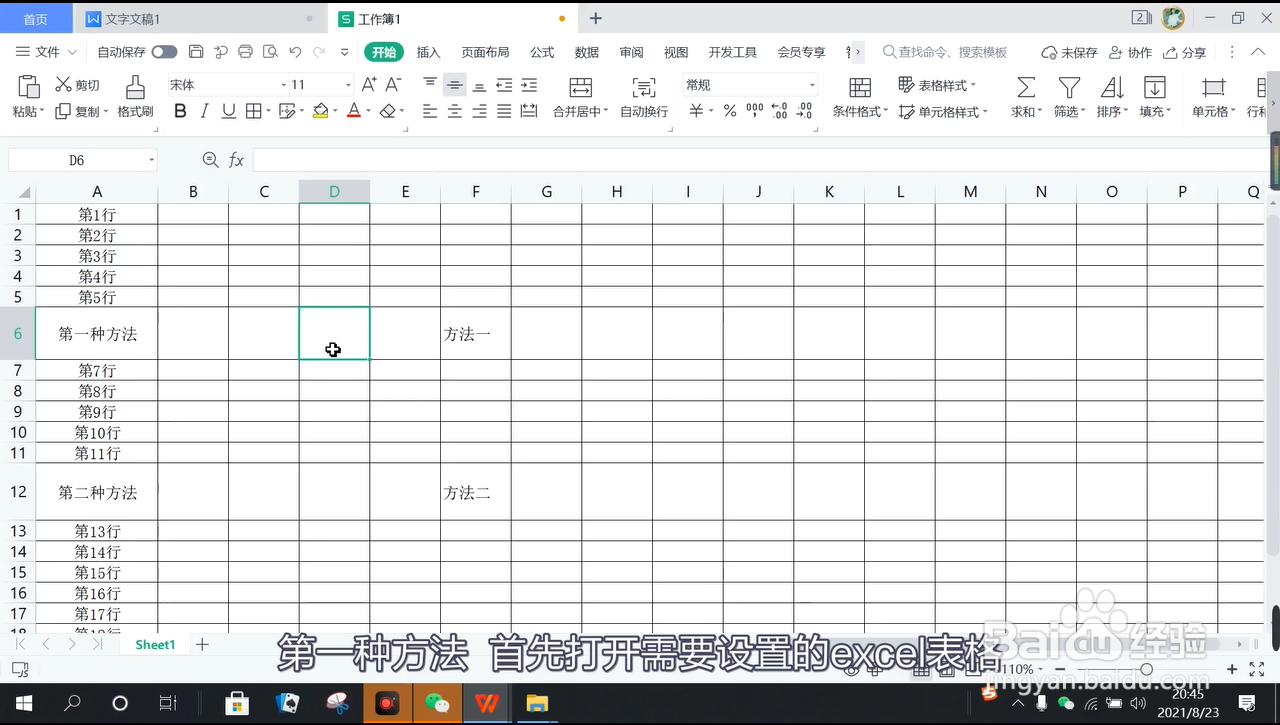Increase decimal places
This screenshot has height=725, width=1280.
tap(780, 111)
